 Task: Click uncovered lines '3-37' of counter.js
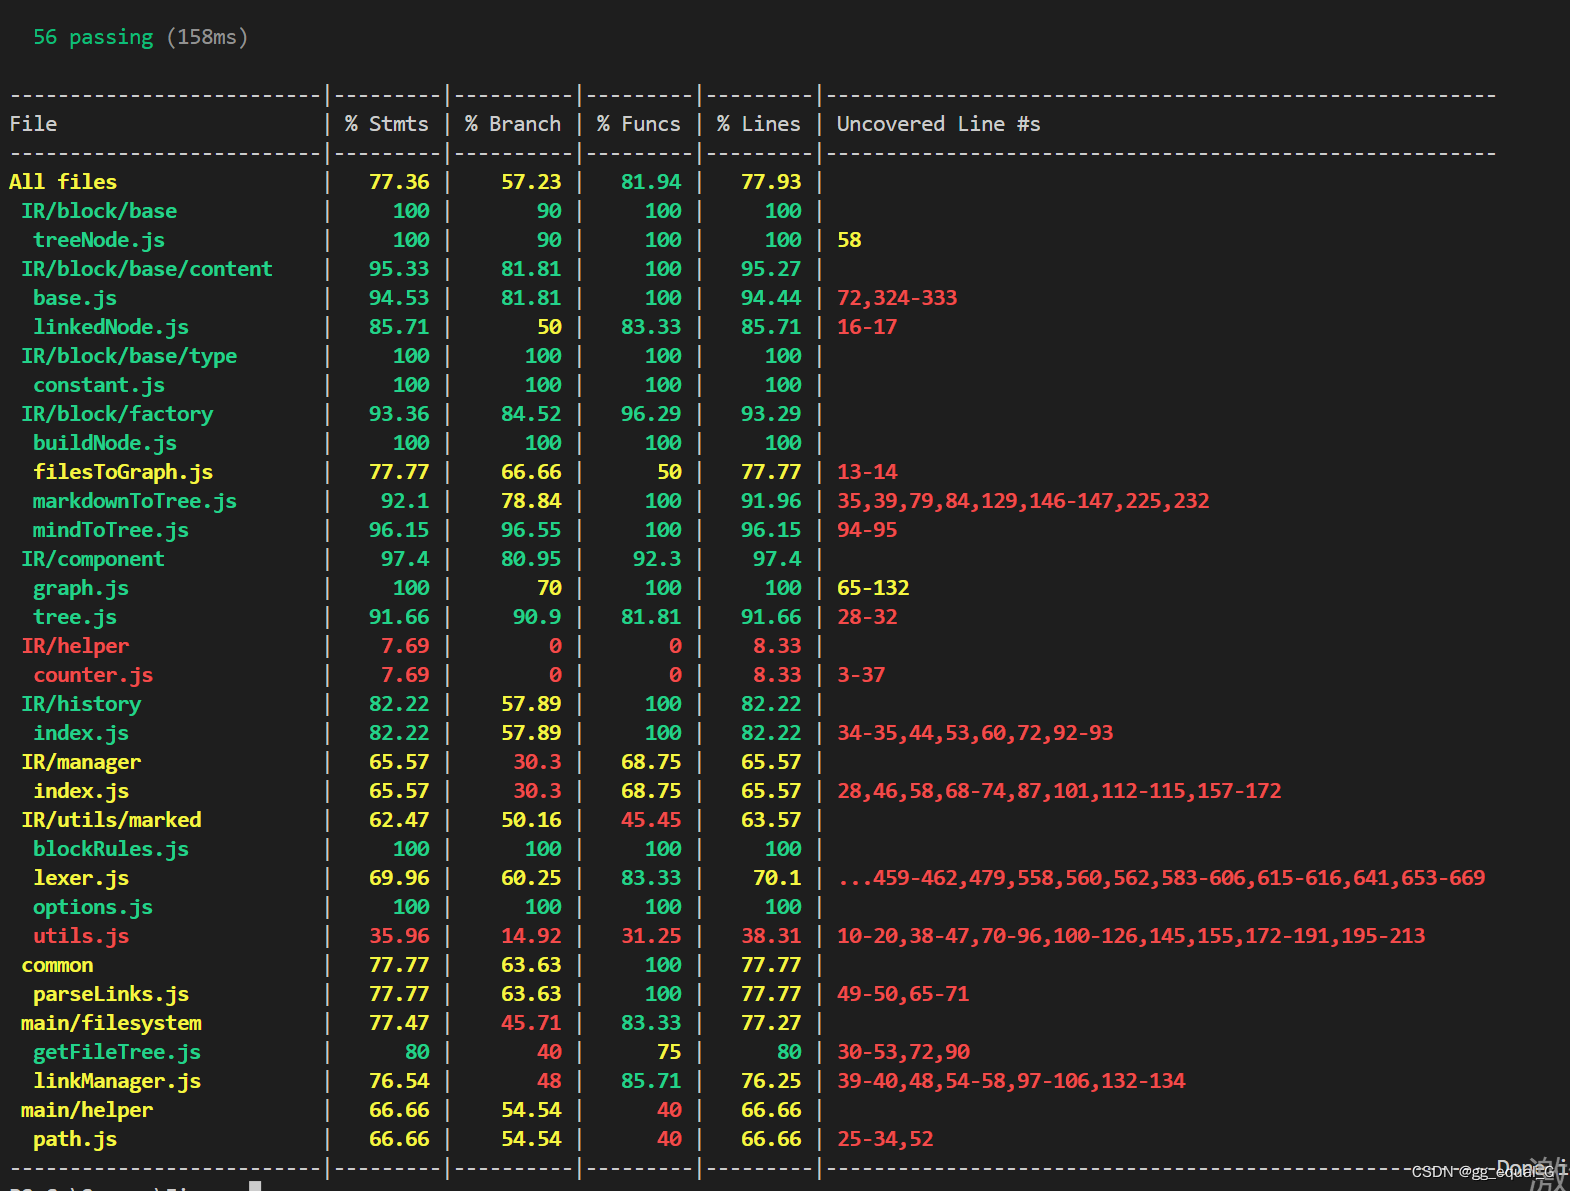point(861,675)
